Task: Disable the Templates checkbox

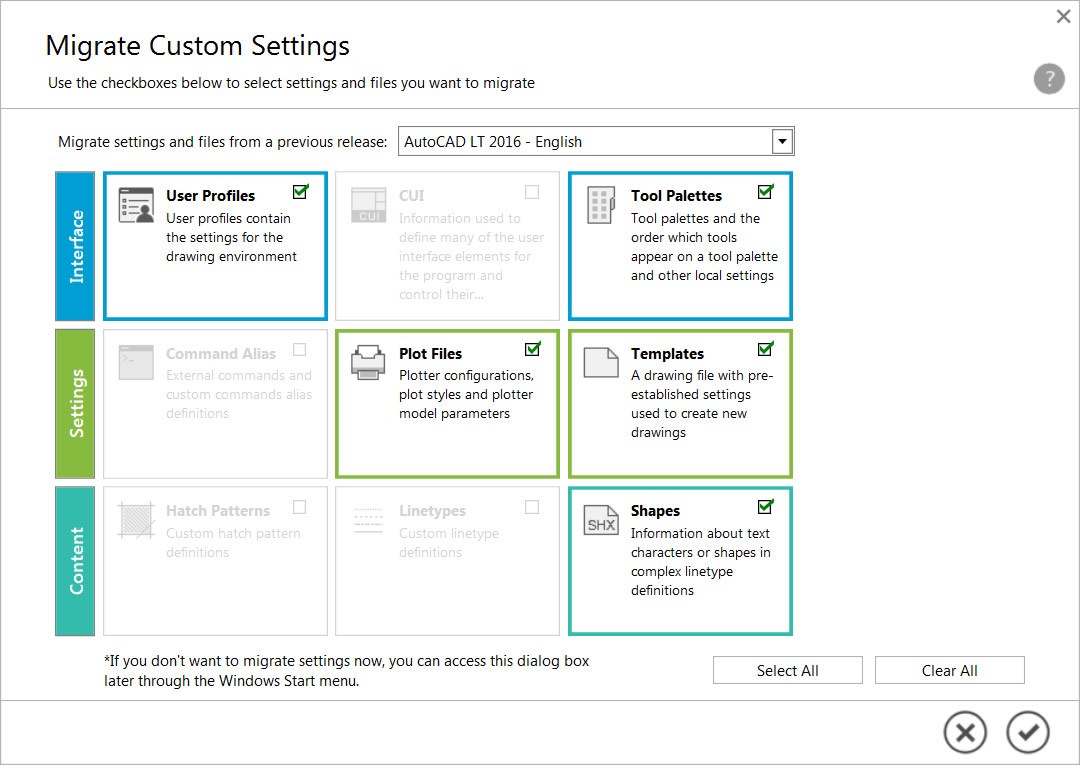Action: coord(765,349)
